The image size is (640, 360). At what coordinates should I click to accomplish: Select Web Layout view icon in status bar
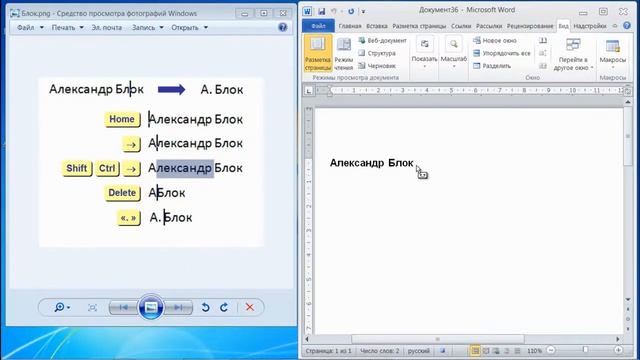pyautogui.click(x=496, y=351)
